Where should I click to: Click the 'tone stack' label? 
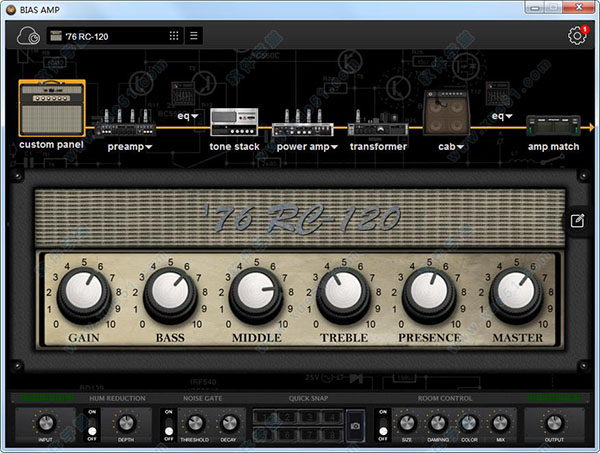(234, 147)
